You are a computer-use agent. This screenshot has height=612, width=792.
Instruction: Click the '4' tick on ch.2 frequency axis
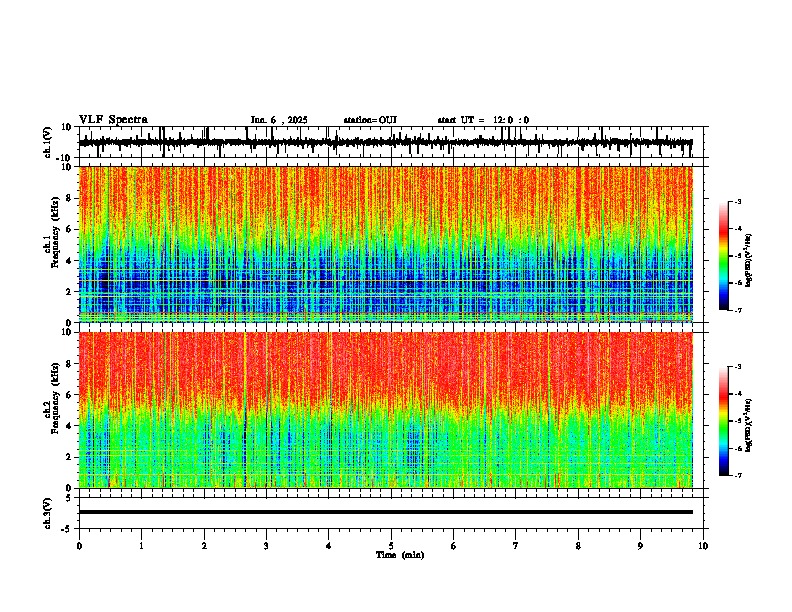coord(70,426)
